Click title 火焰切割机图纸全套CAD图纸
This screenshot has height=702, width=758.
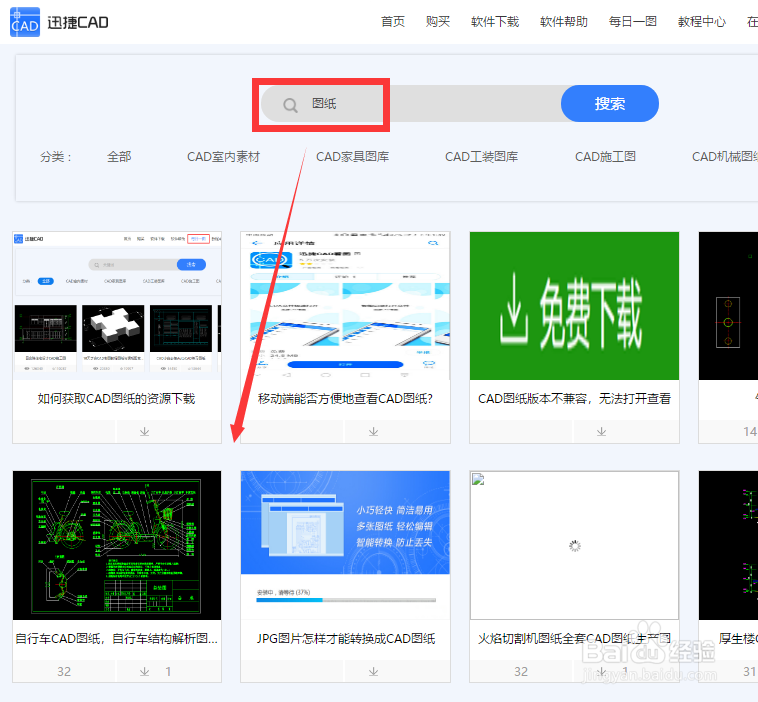click(x=574, y=639)
